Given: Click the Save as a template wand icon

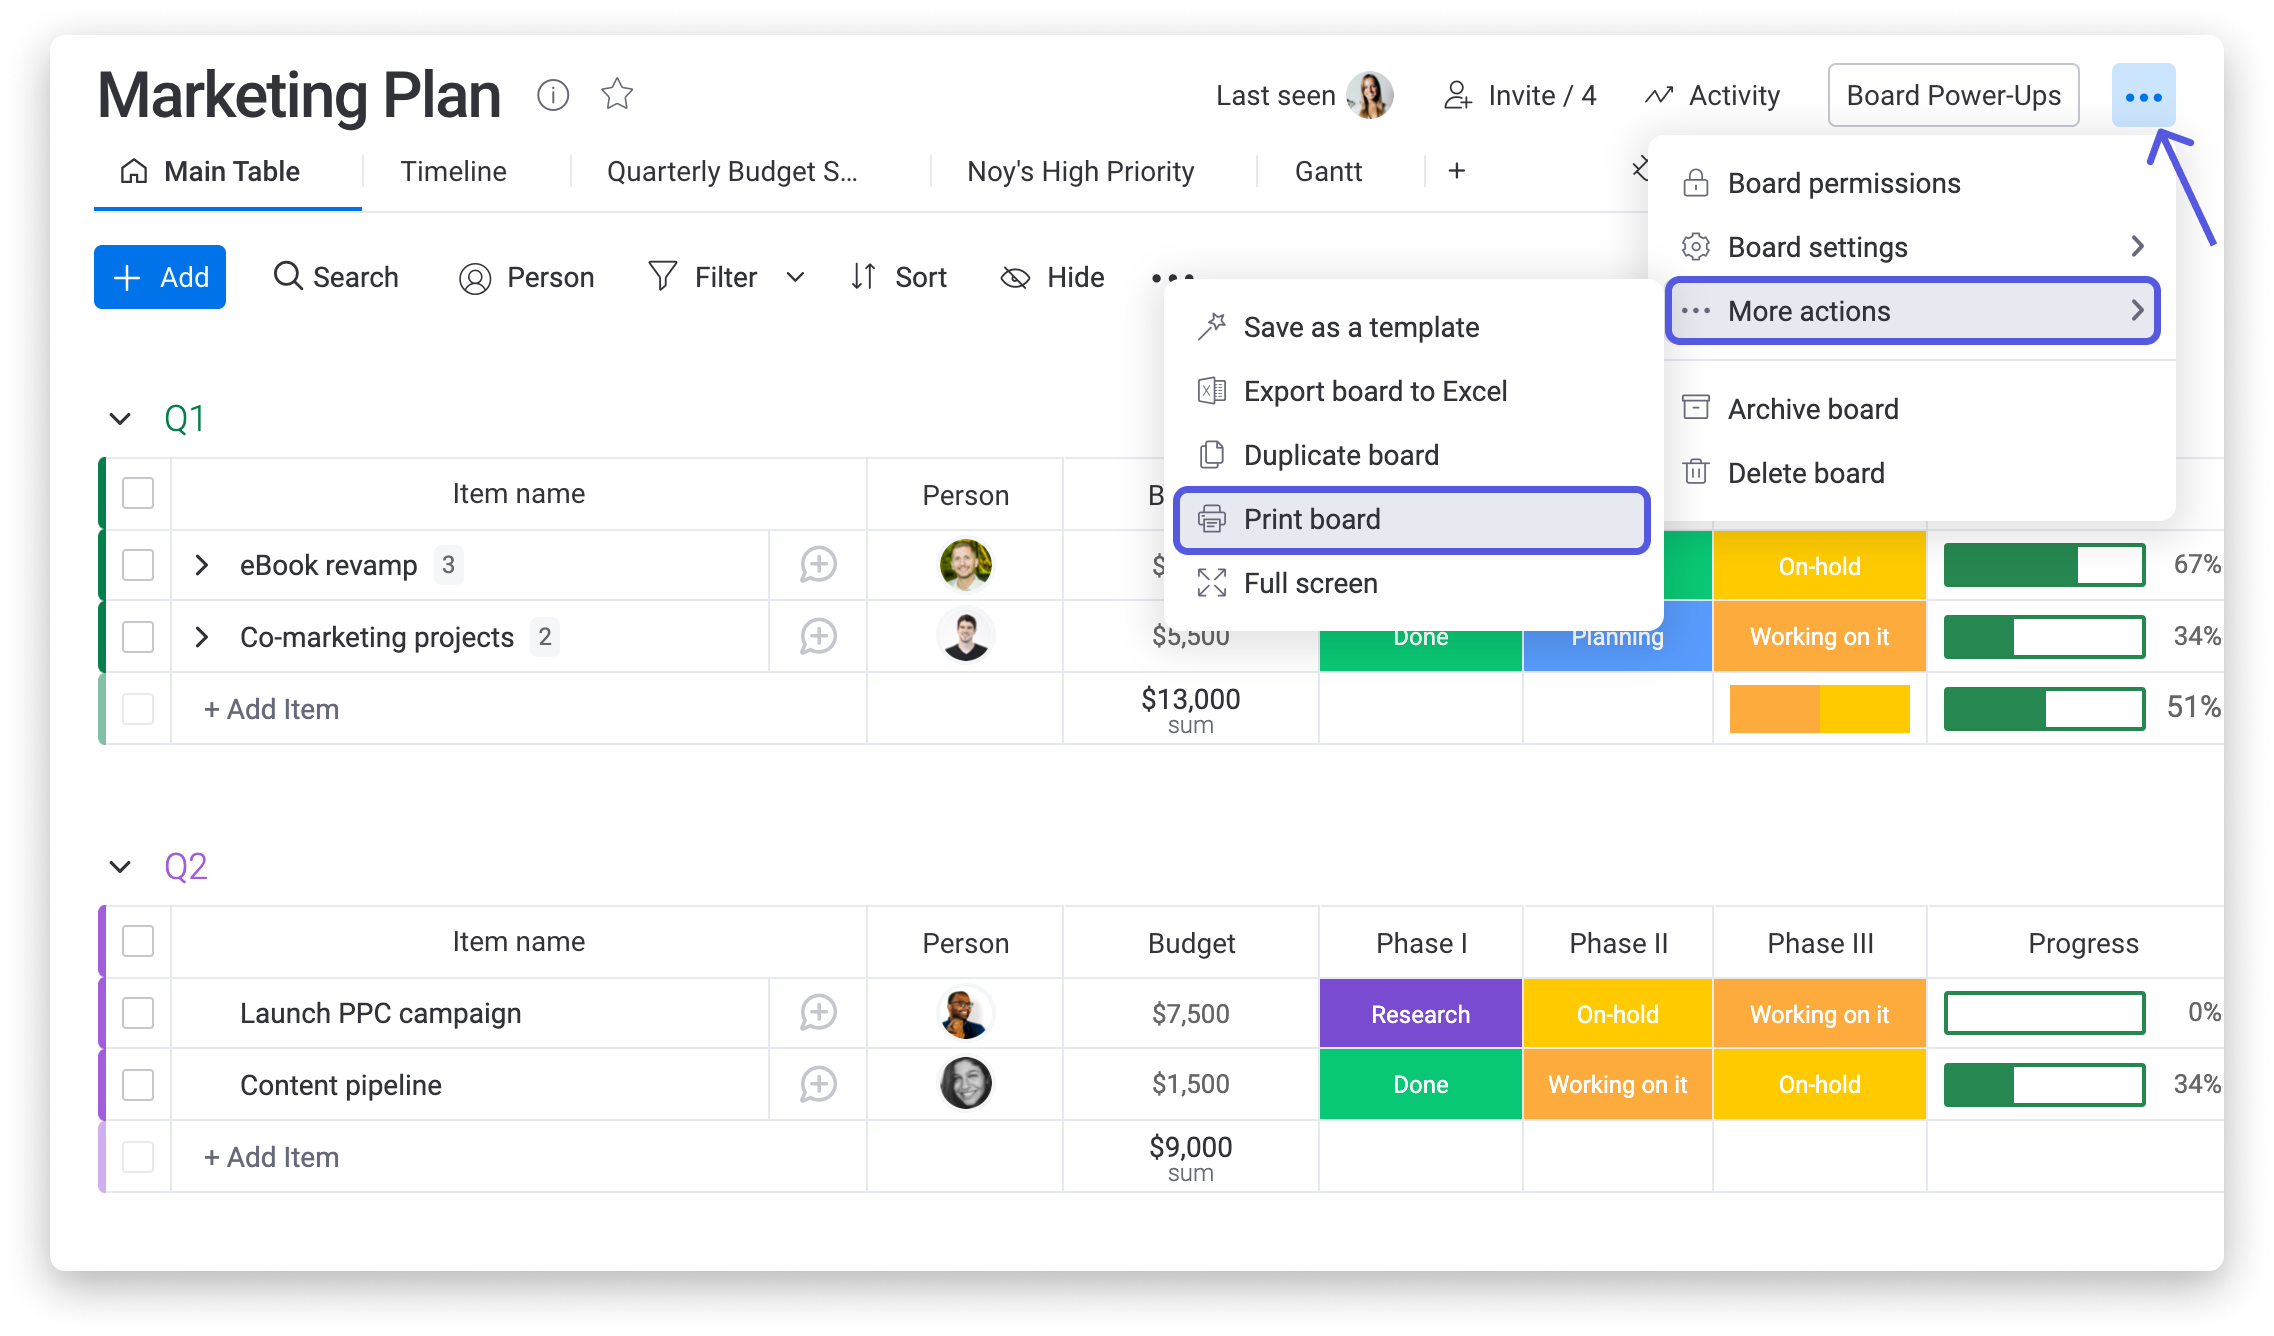Looking at the screenshot, I should [x=1212, y=326].
